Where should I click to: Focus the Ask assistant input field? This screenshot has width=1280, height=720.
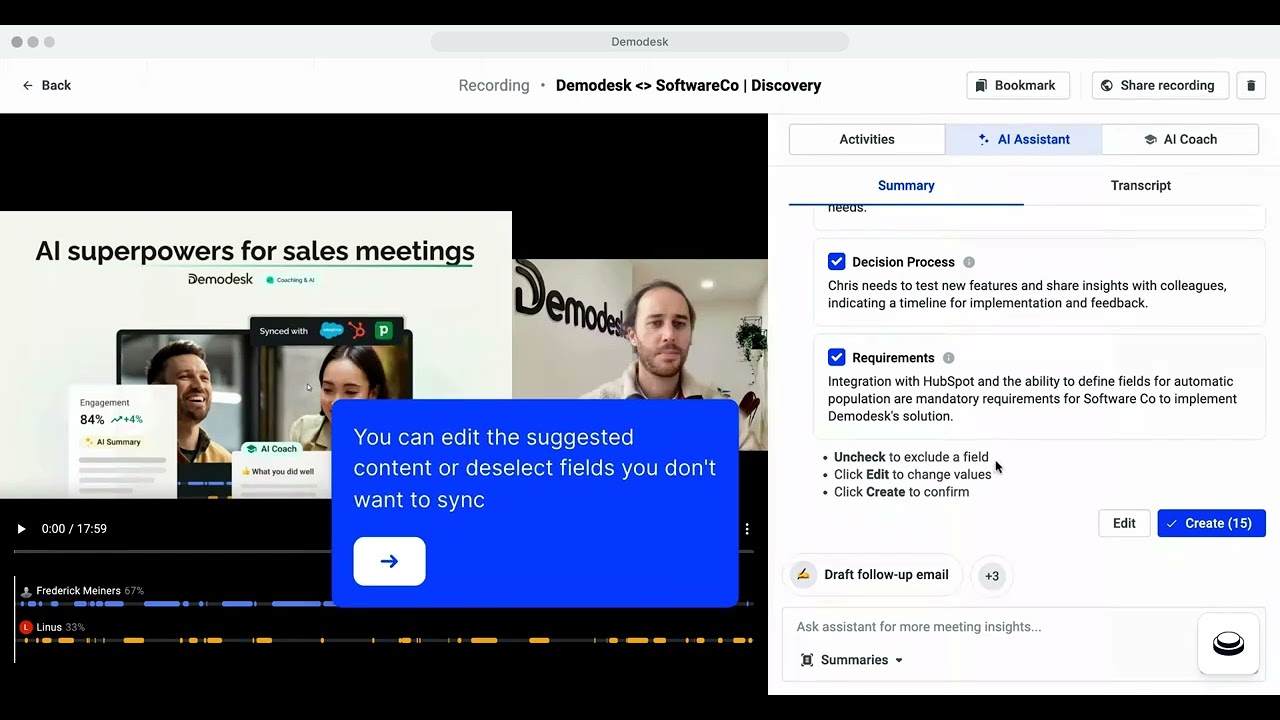pos(990,627)
